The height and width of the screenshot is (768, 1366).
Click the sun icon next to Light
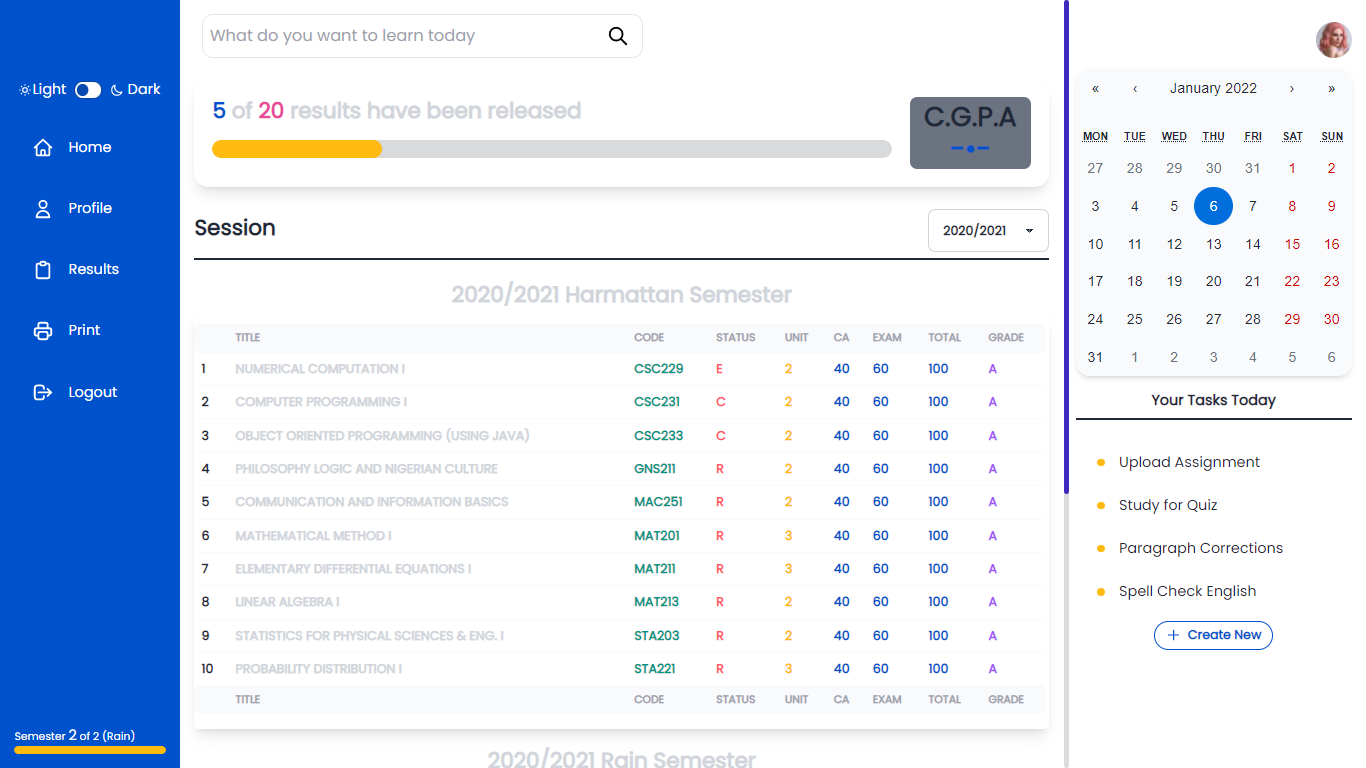24,89
